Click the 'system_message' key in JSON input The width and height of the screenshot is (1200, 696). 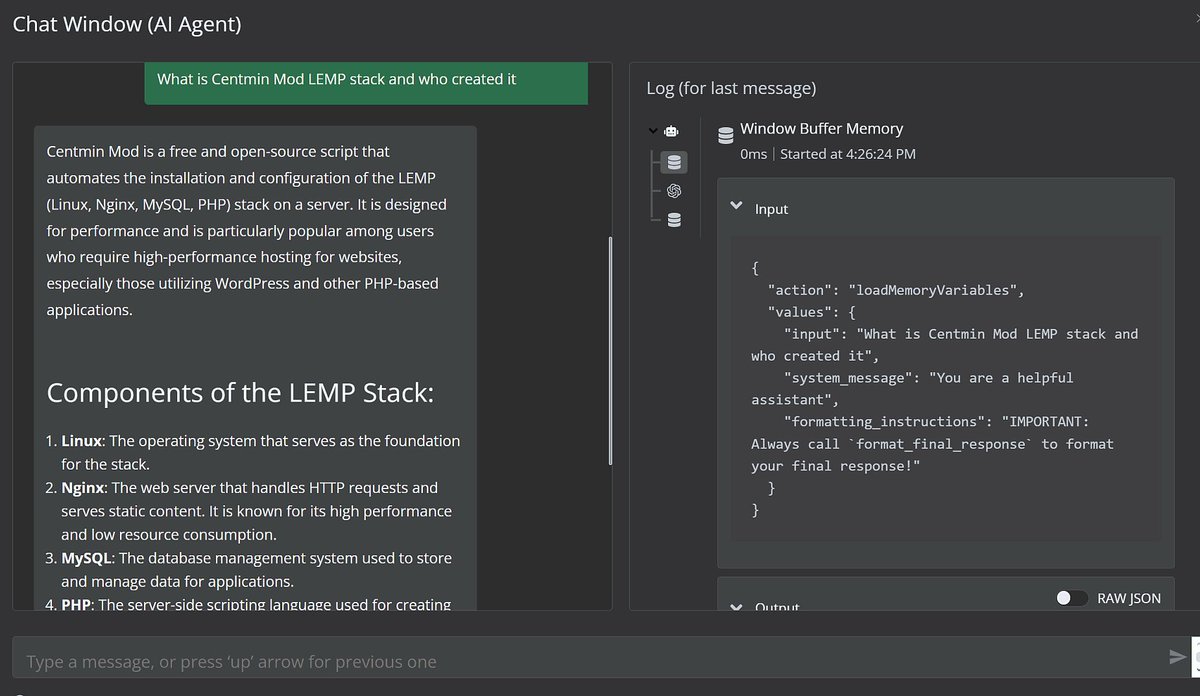pos(848,378)
